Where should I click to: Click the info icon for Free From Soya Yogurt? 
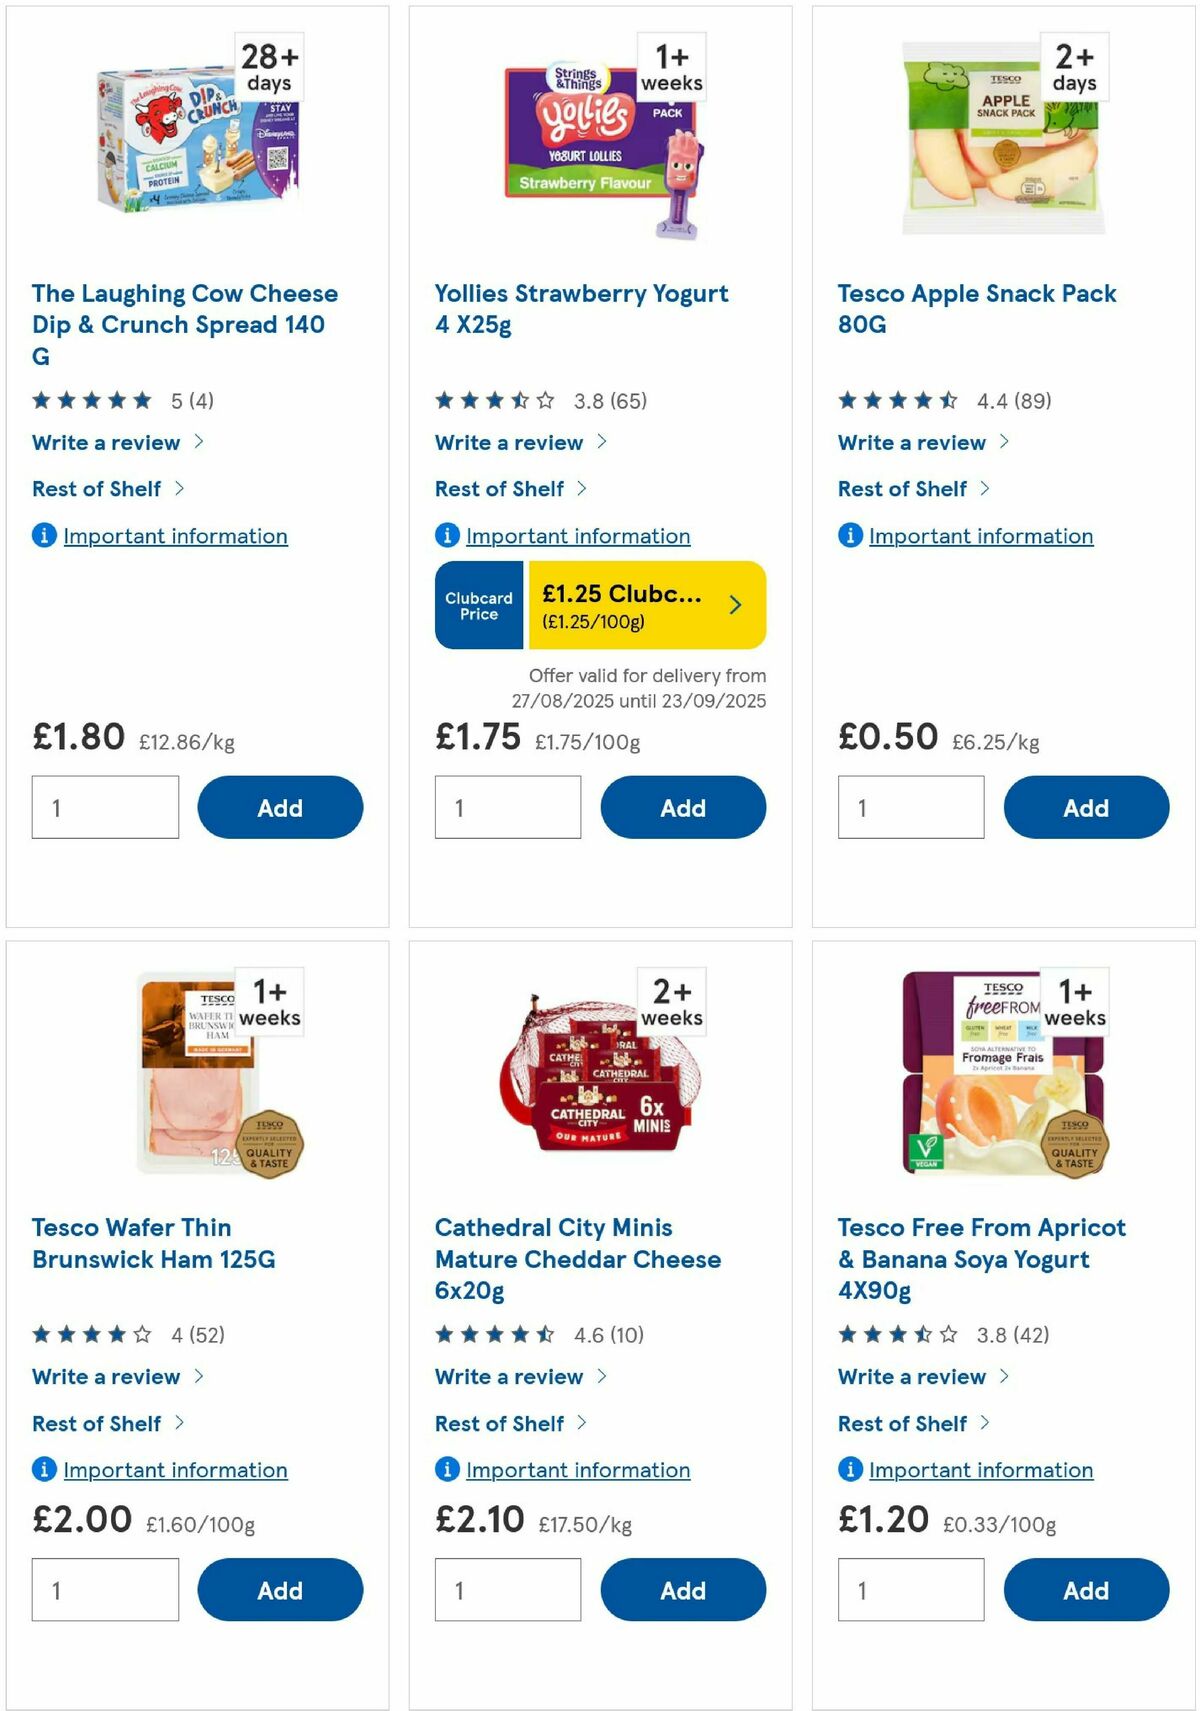click(848, 1470)
